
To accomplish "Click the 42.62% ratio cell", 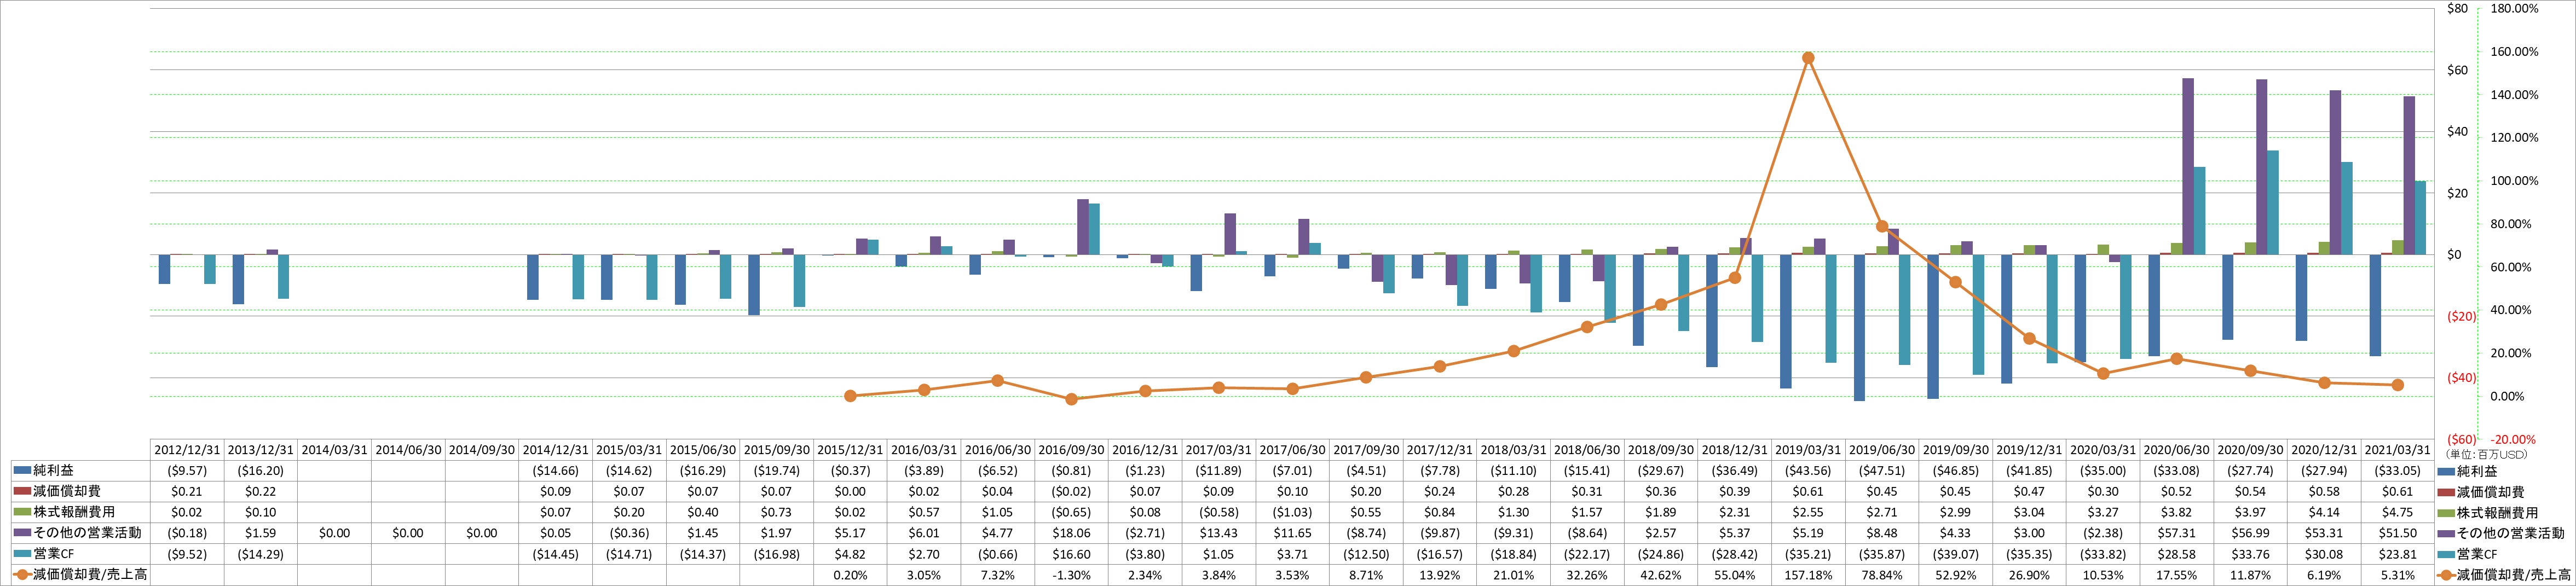I will click(1661, 575).
